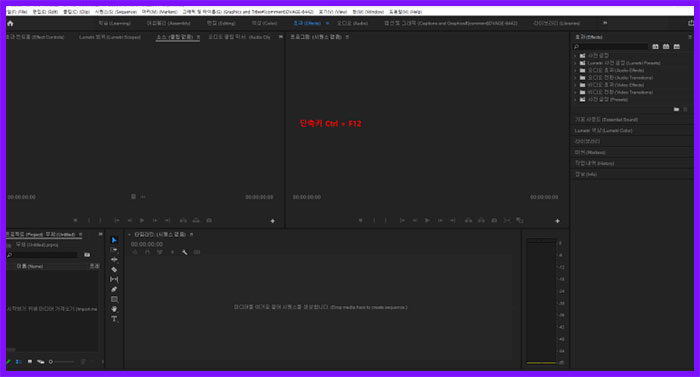The image size is (700, 377).
Task: Expand Video Transitions folder
Action: click(575, 92)
